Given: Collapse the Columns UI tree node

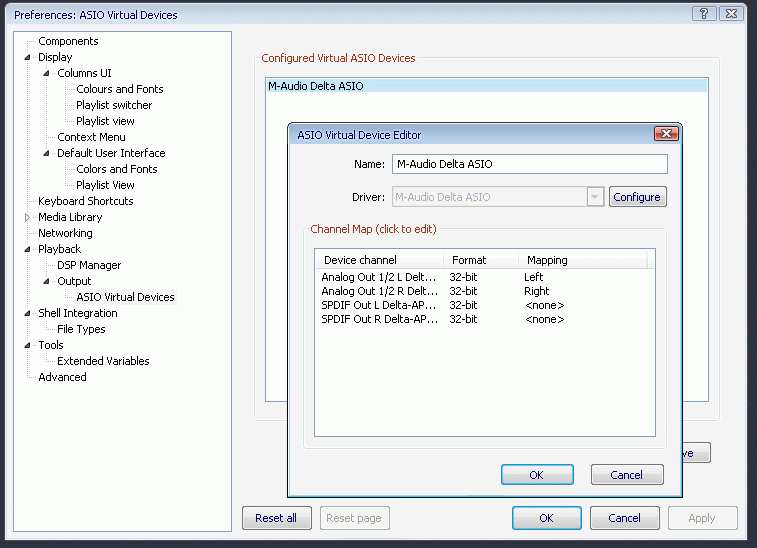Looking at the screenshot, I should (x=46, y=73).
